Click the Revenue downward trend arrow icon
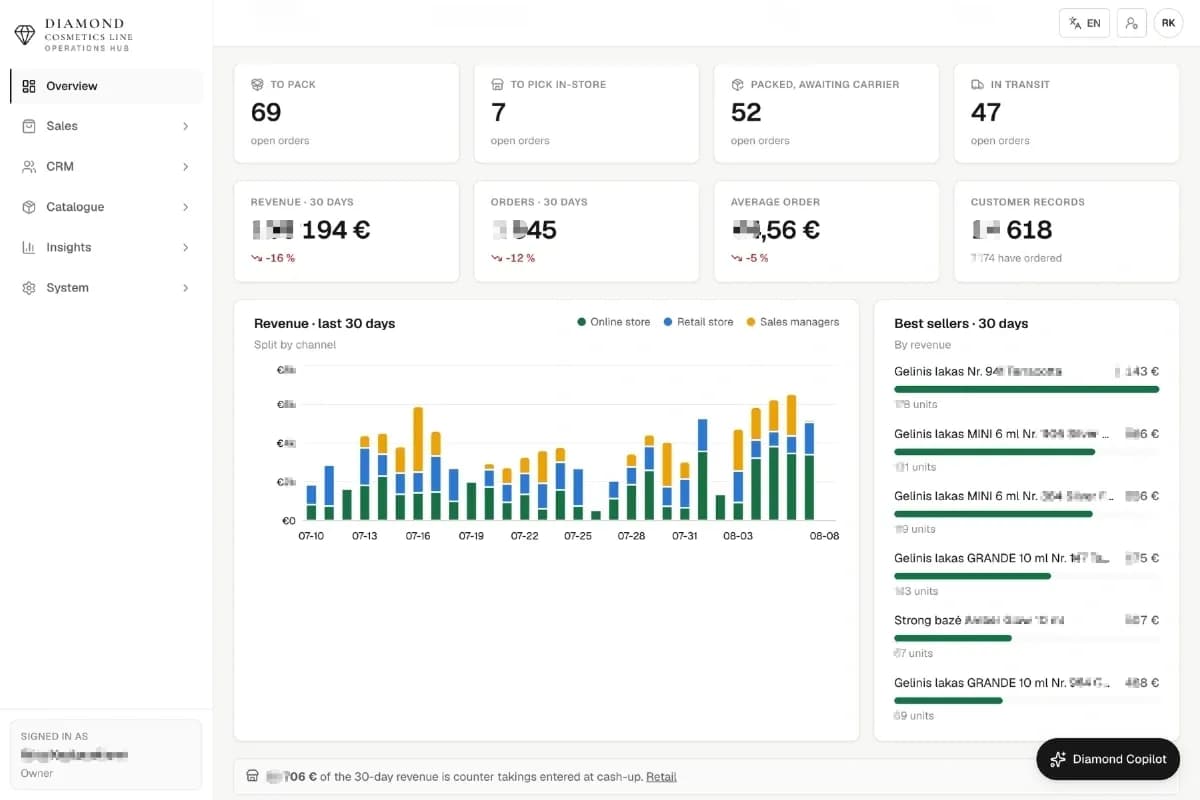This screenshot has height=800, width=1200. (256, 258)
